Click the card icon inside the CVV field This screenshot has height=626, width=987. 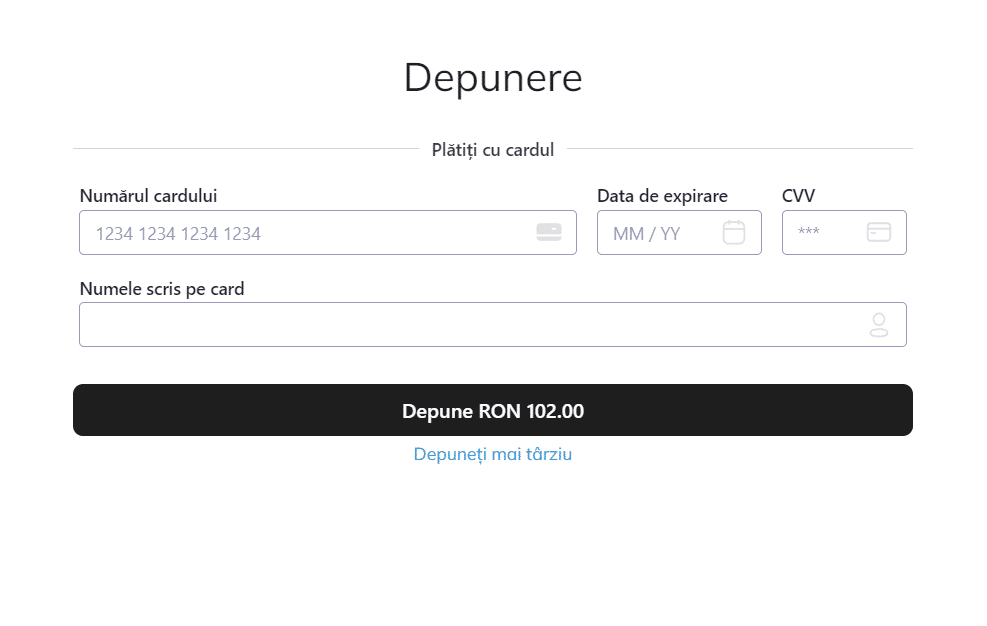(878, 232)
